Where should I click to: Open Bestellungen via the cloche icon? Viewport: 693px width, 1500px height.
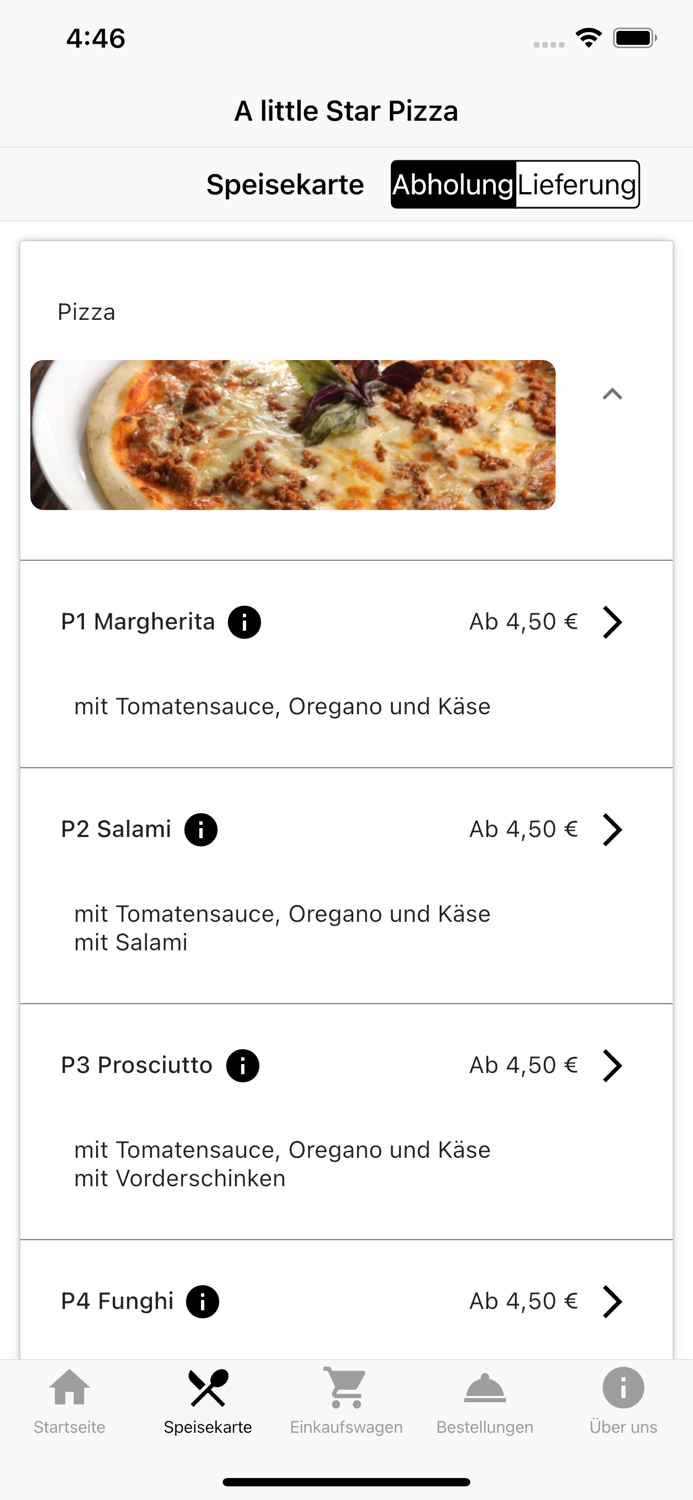pyautogui.click(x=484, y=1388)
